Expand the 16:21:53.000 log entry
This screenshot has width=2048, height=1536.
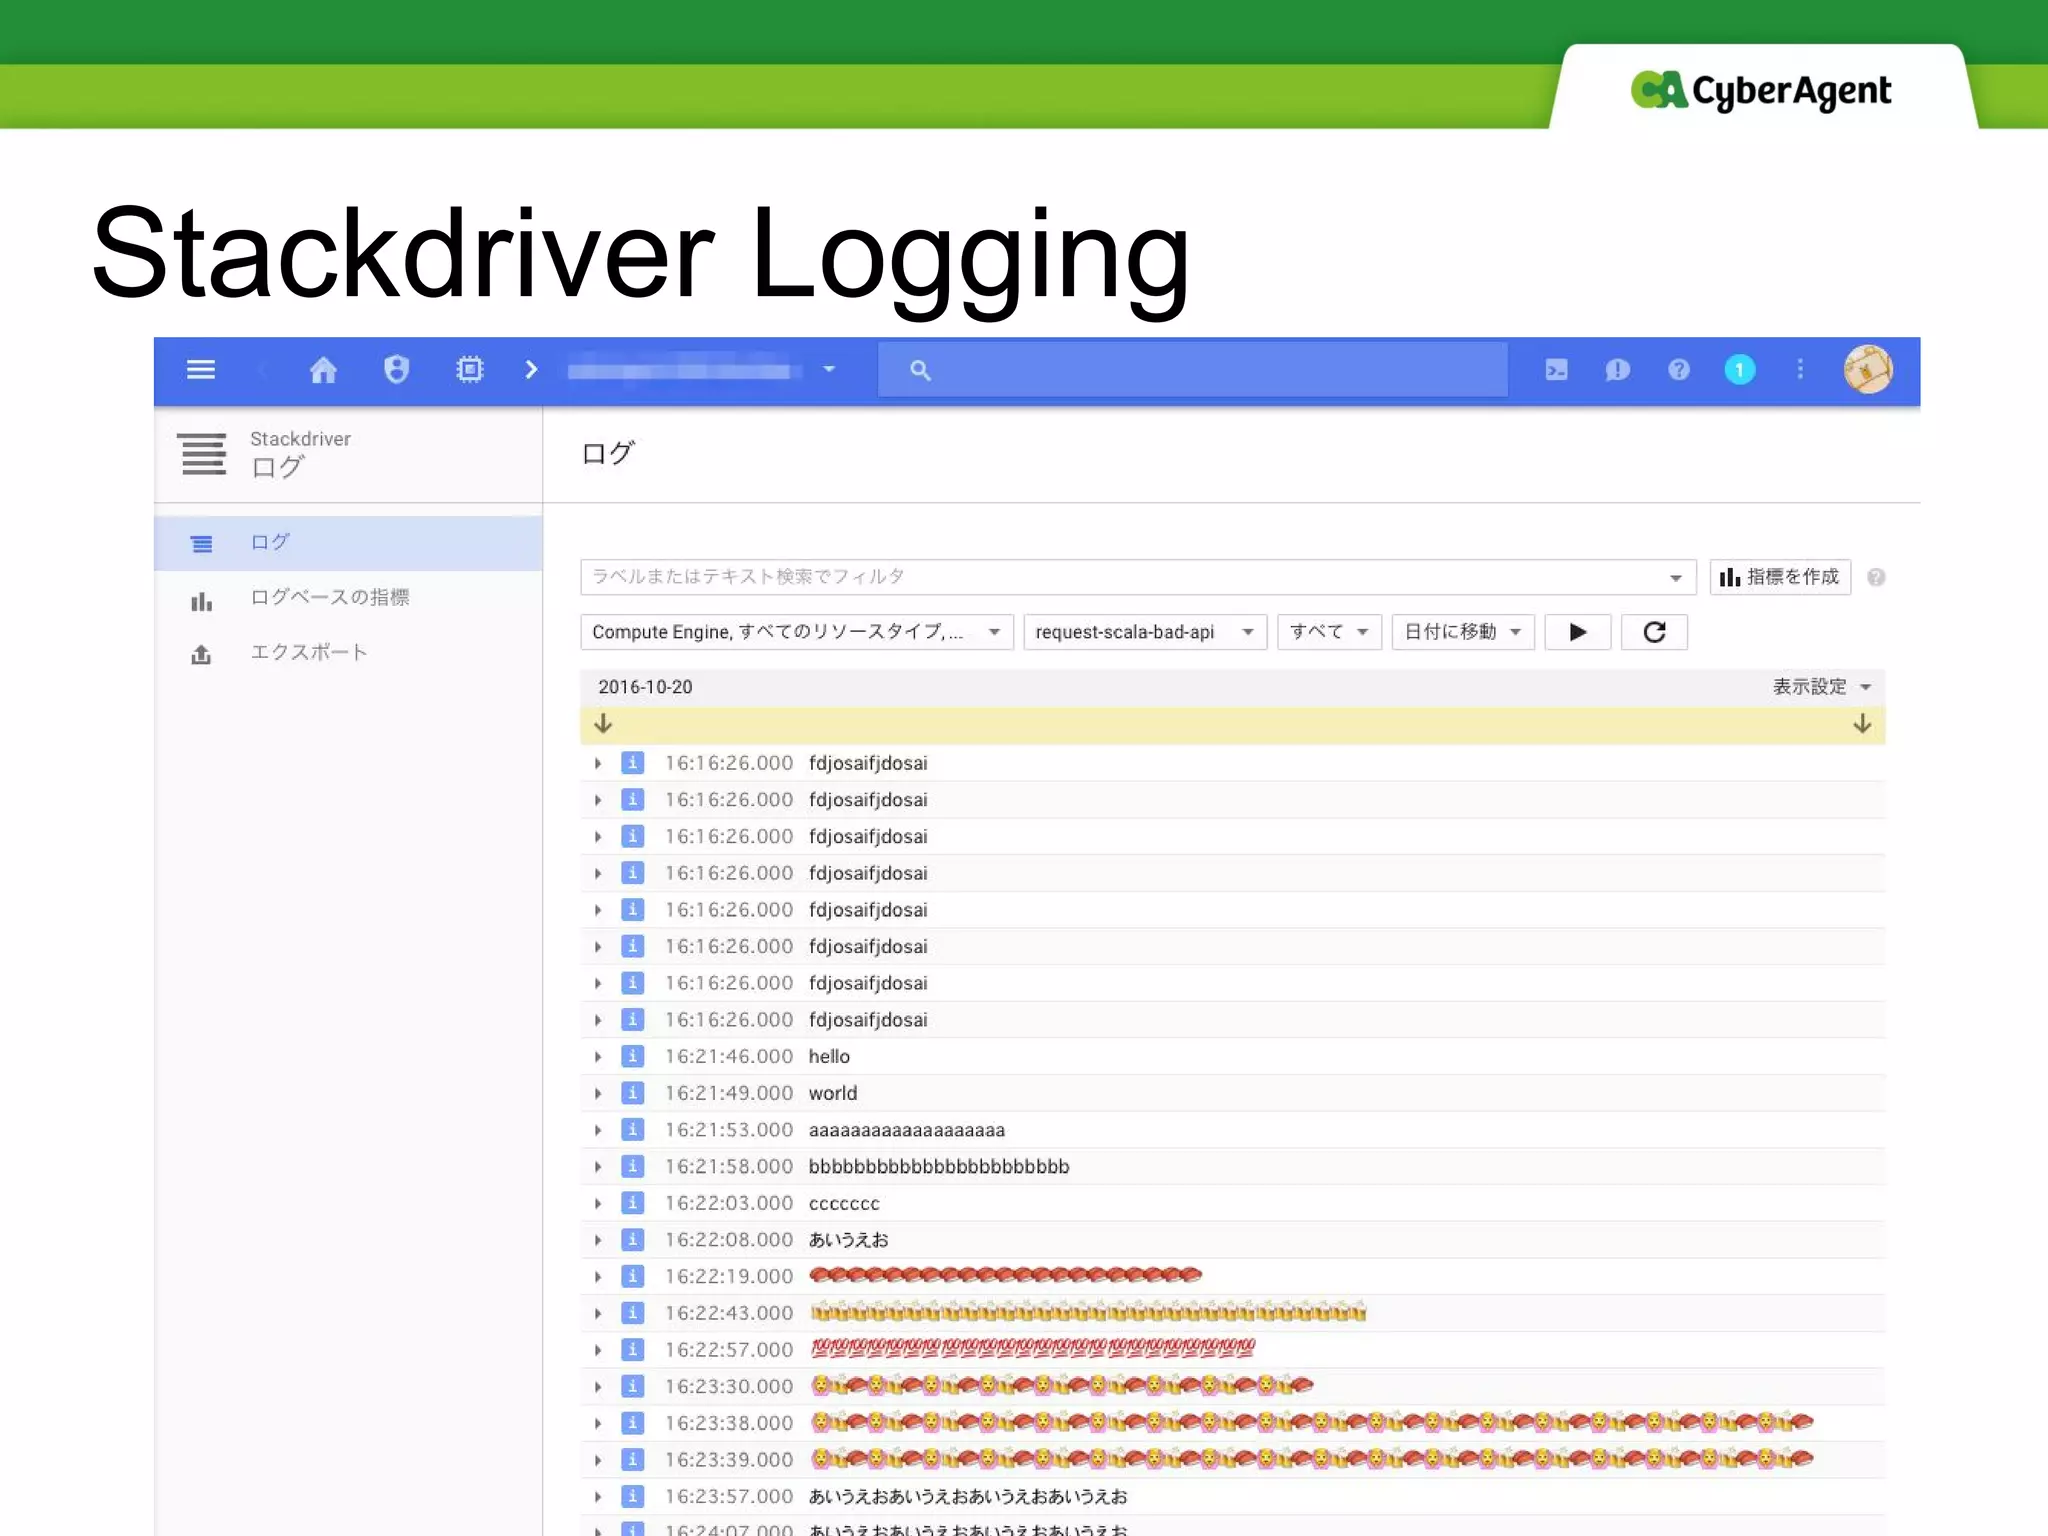click(x=598, y=1130)
